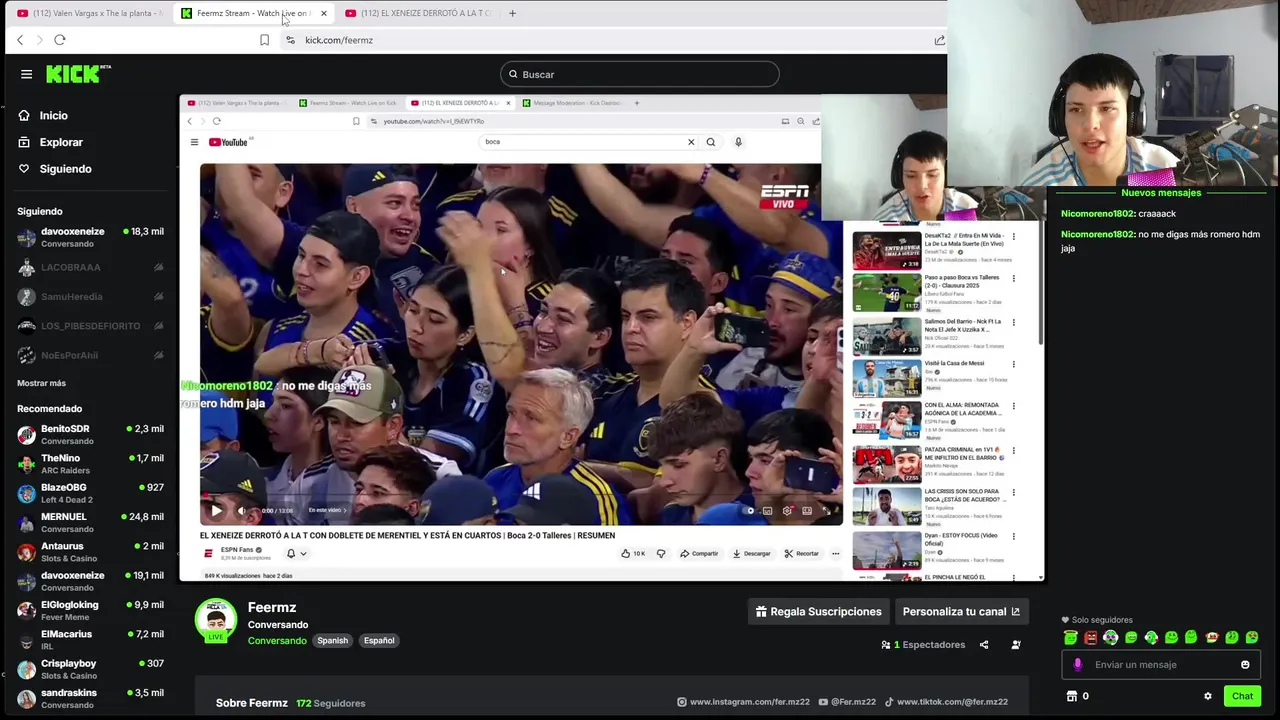The height and width of the screenshot is (720, 1280).
Task: Click Recortar under the YouTube video
Action: pos(802,553)
